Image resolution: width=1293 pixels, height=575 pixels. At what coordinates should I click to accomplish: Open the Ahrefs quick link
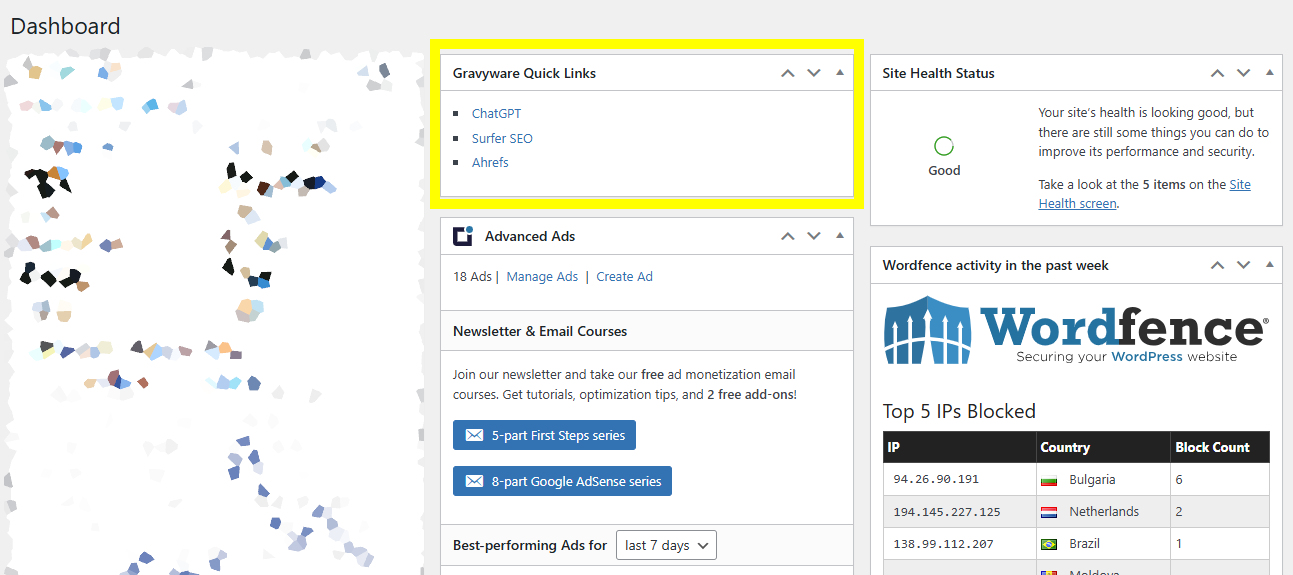(490, 162)
